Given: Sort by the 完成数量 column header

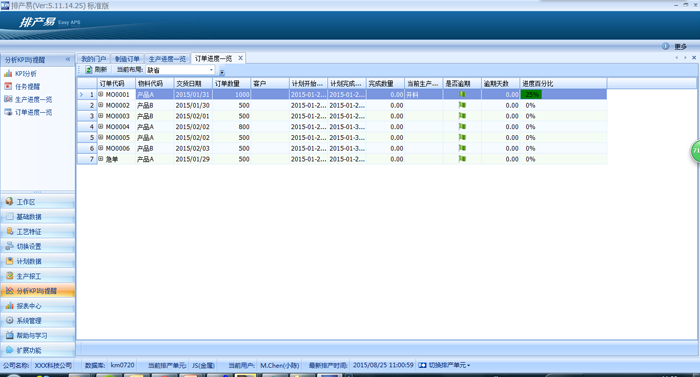Looking at the screenshot, I should pyautogui.click(x=385, y=84).
